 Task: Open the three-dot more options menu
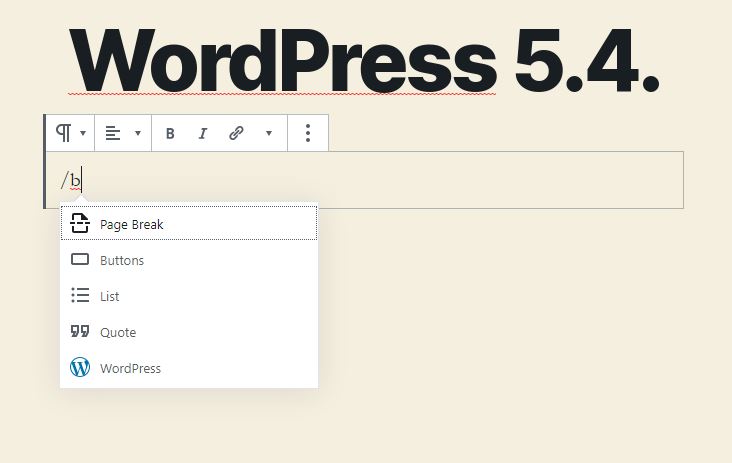pos(308,133)
